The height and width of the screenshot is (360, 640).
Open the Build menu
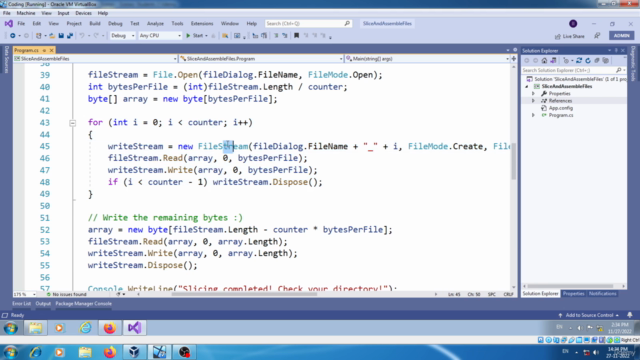(x=95, y=24)
